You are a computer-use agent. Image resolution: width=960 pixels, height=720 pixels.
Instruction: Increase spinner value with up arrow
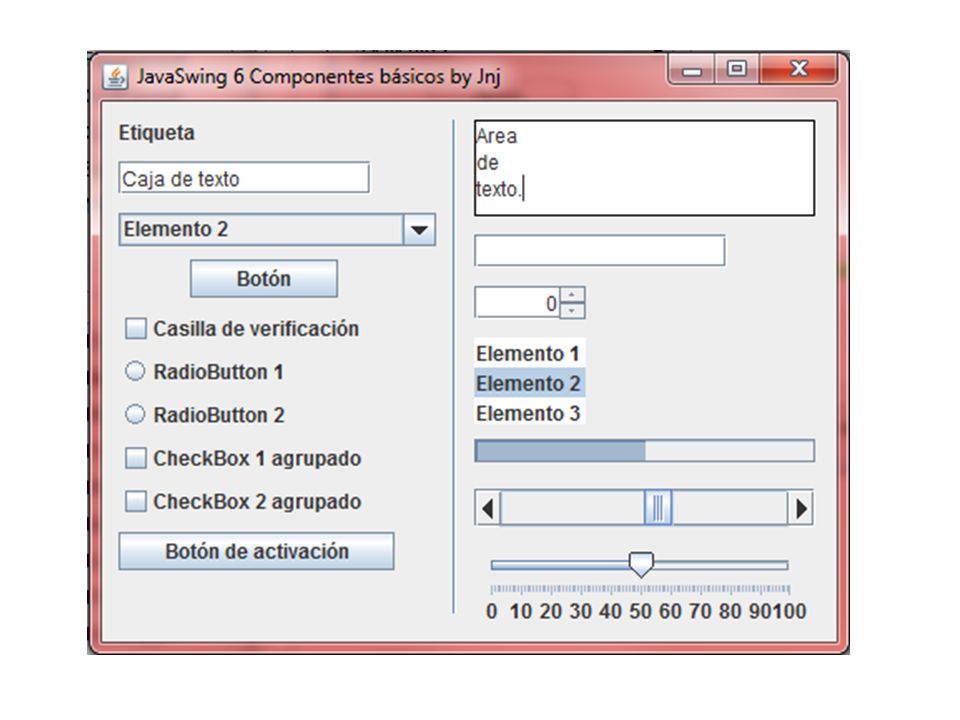(x=572, y=294)
